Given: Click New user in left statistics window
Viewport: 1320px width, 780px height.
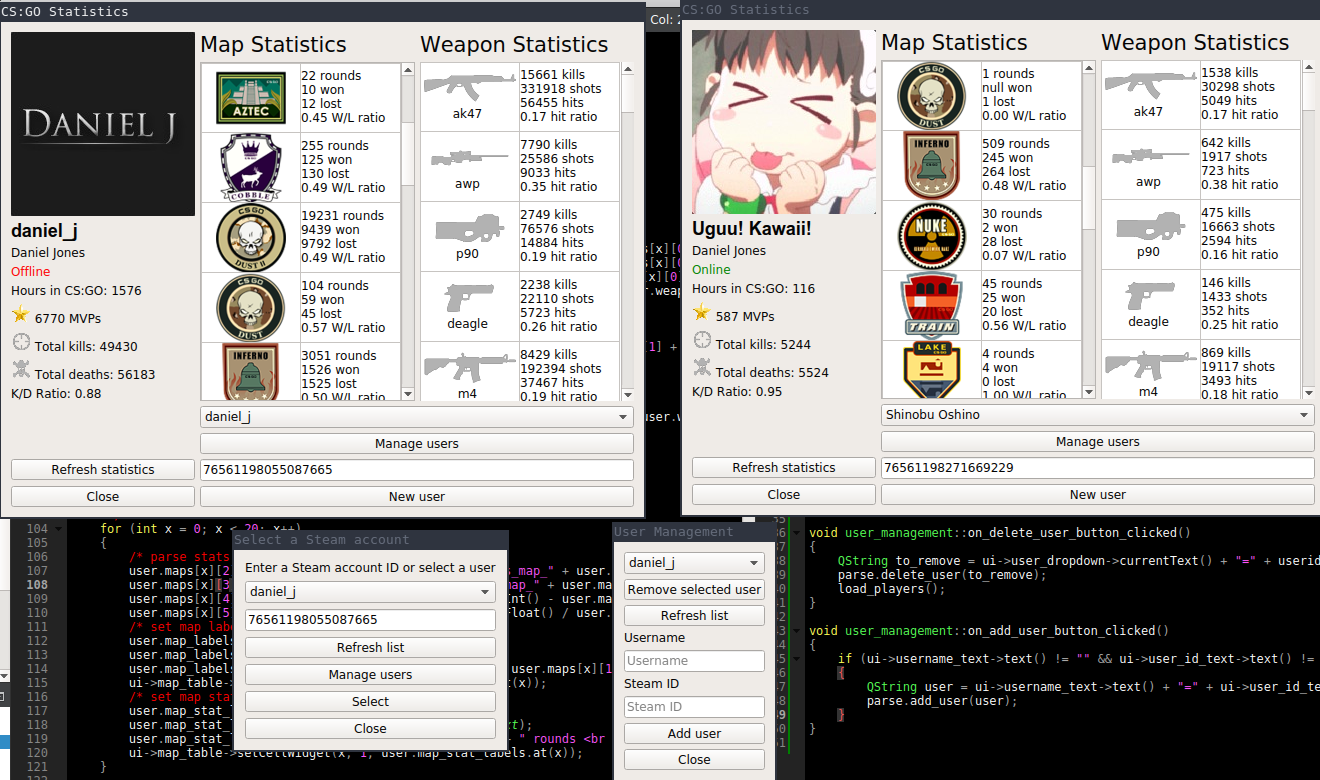Looking at the screenshot, I should pos(416,497).
